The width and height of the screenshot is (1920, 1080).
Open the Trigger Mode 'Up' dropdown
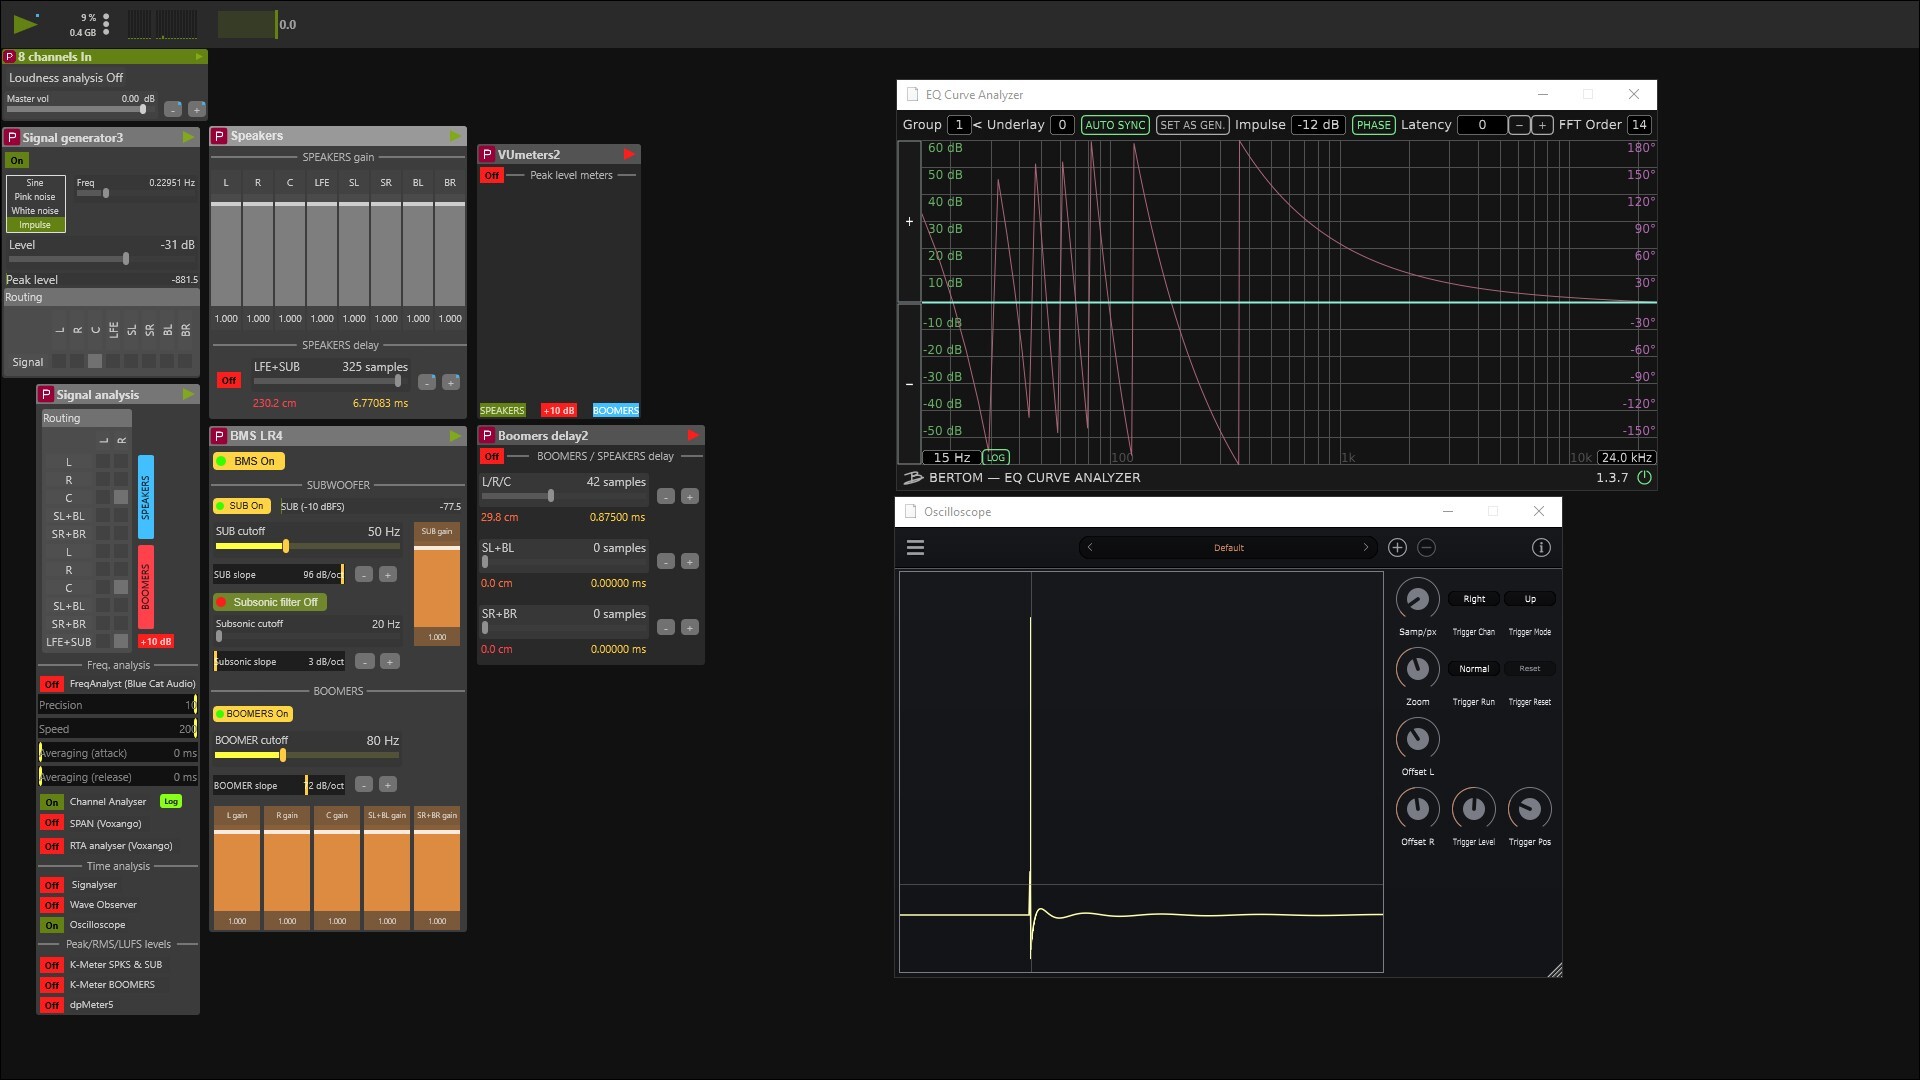1530,599
